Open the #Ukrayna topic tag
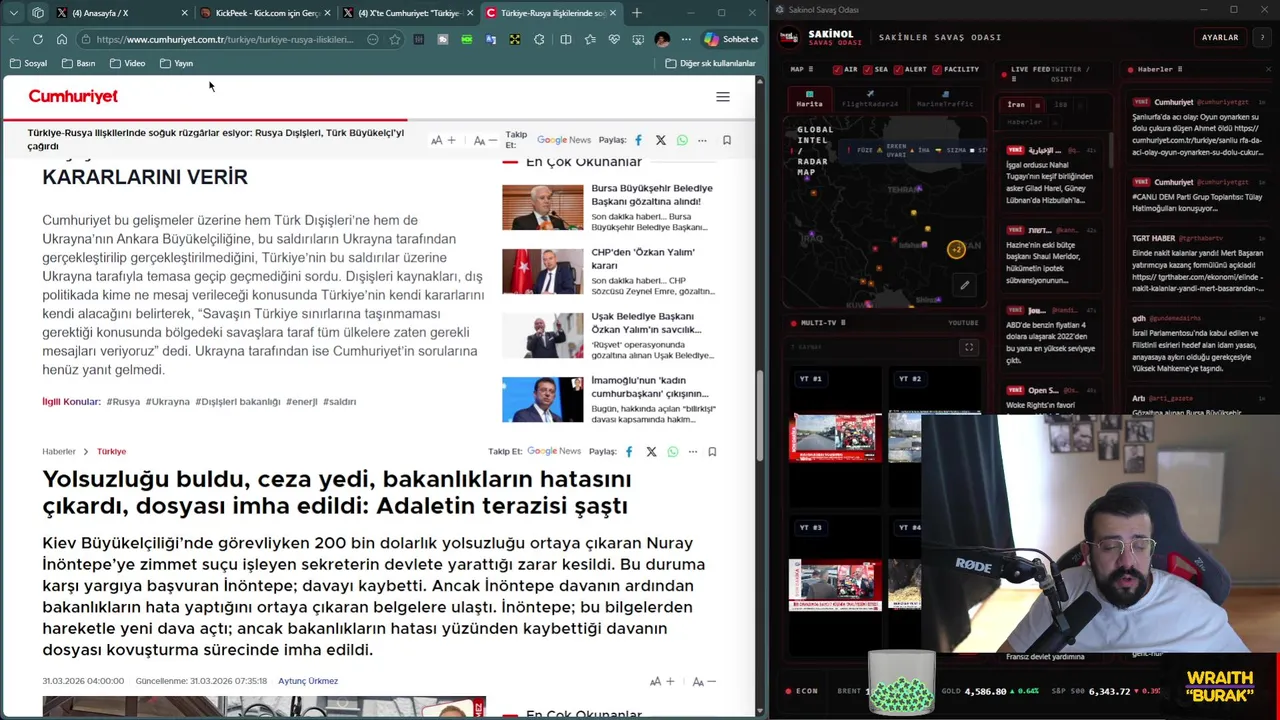 (x=167, y=401)
